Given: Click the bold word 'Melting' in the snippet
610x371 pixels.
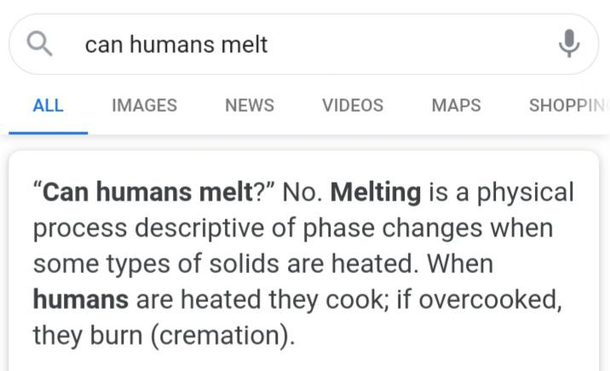Looking at the screenshot, I should click(x=375, y=192).
